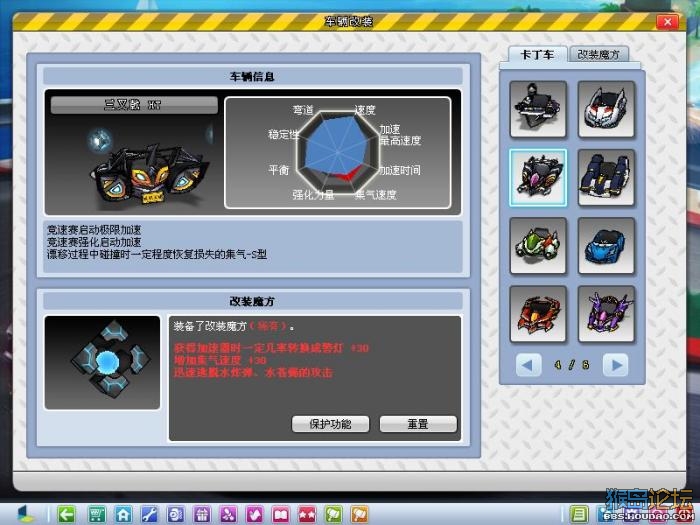Click the 集气速度 radar label
The height and width of the screenshot is (525, 700).
[x=375, y=195]
